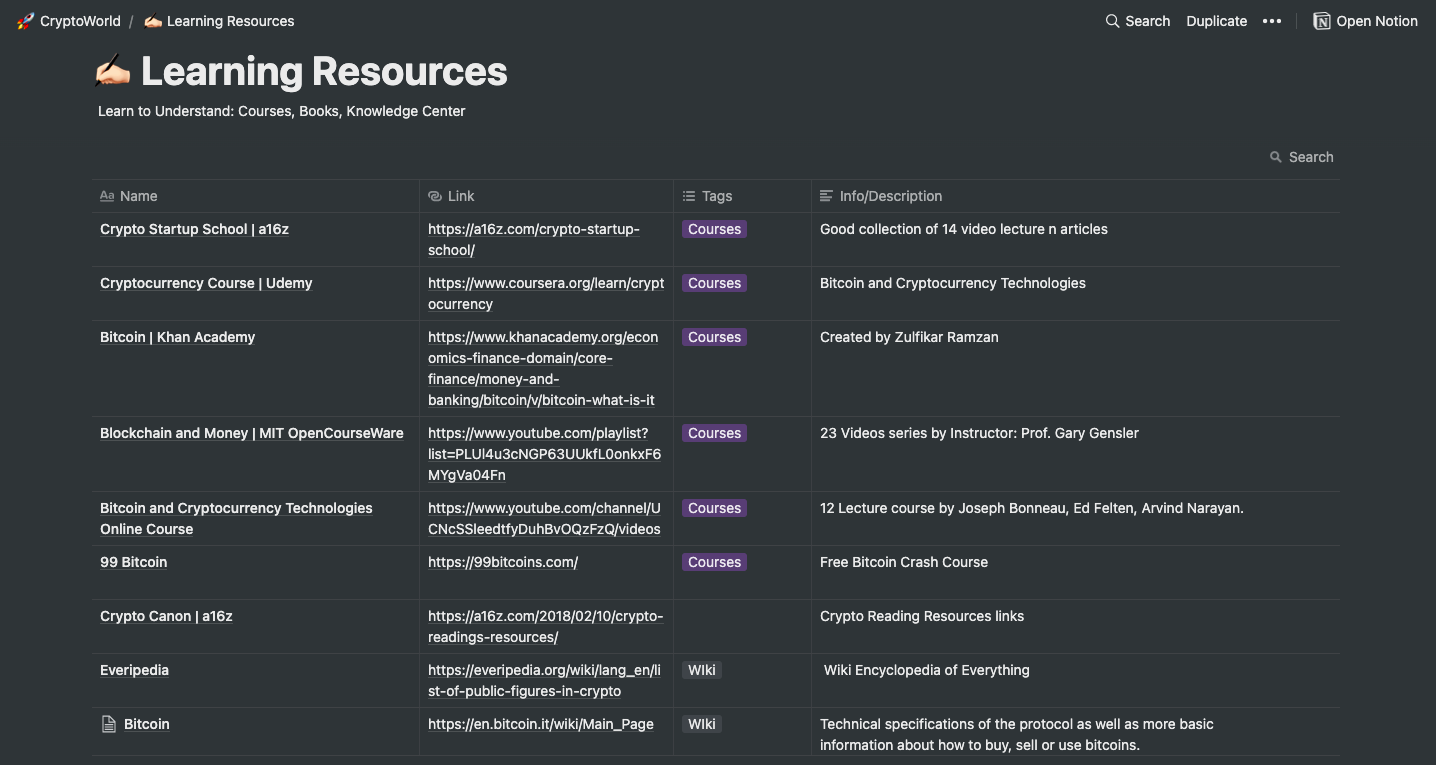Open the Link column header menu
This screenshot has height=765, width=1436.
(460, 196)
